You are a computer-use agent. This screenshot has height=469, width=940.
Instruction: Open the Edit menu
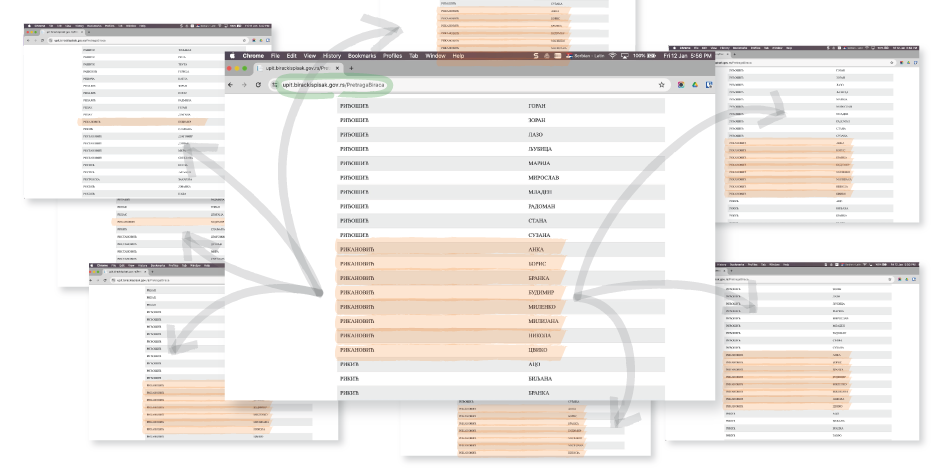pos(291,56)
